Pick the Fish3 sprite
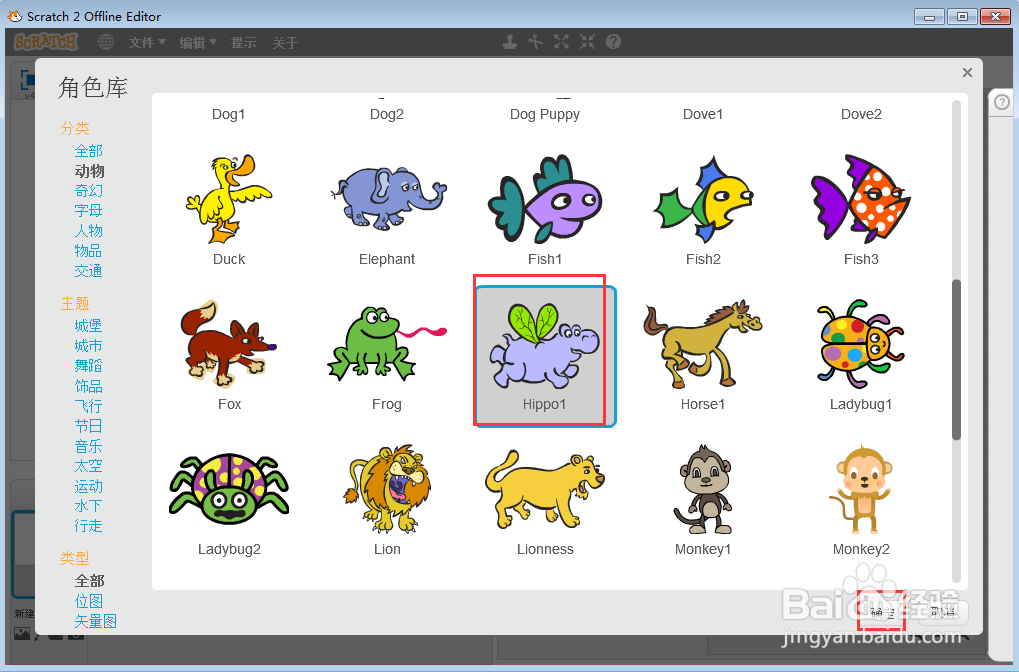Image resolution: width=1019 pixels, height=672 pixels. click(861, 199)
